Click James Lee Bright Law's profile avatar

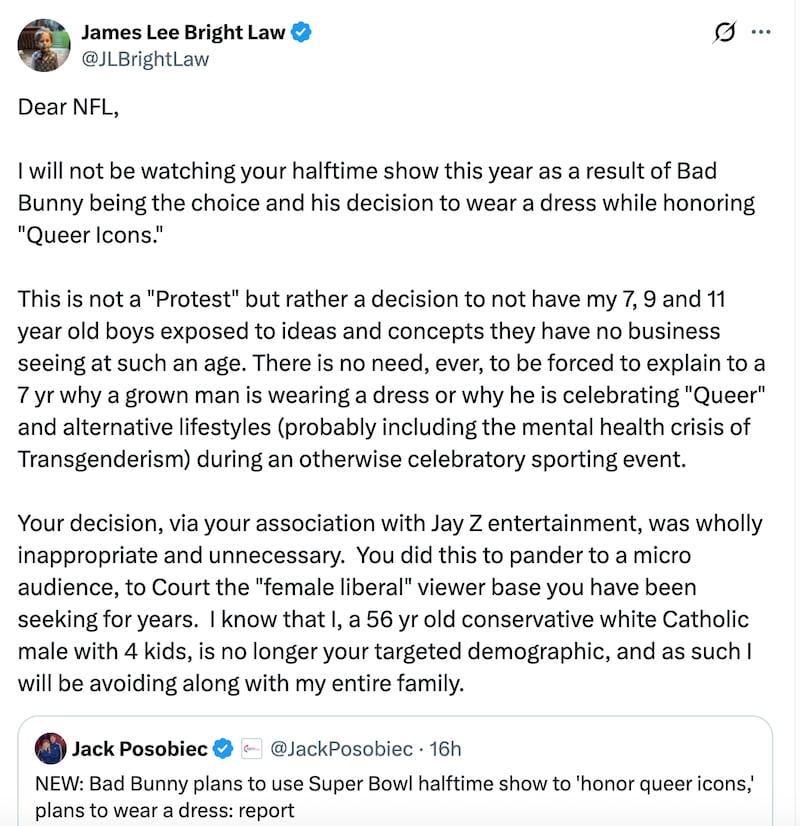pyautogui.click(x=43, y=45)
